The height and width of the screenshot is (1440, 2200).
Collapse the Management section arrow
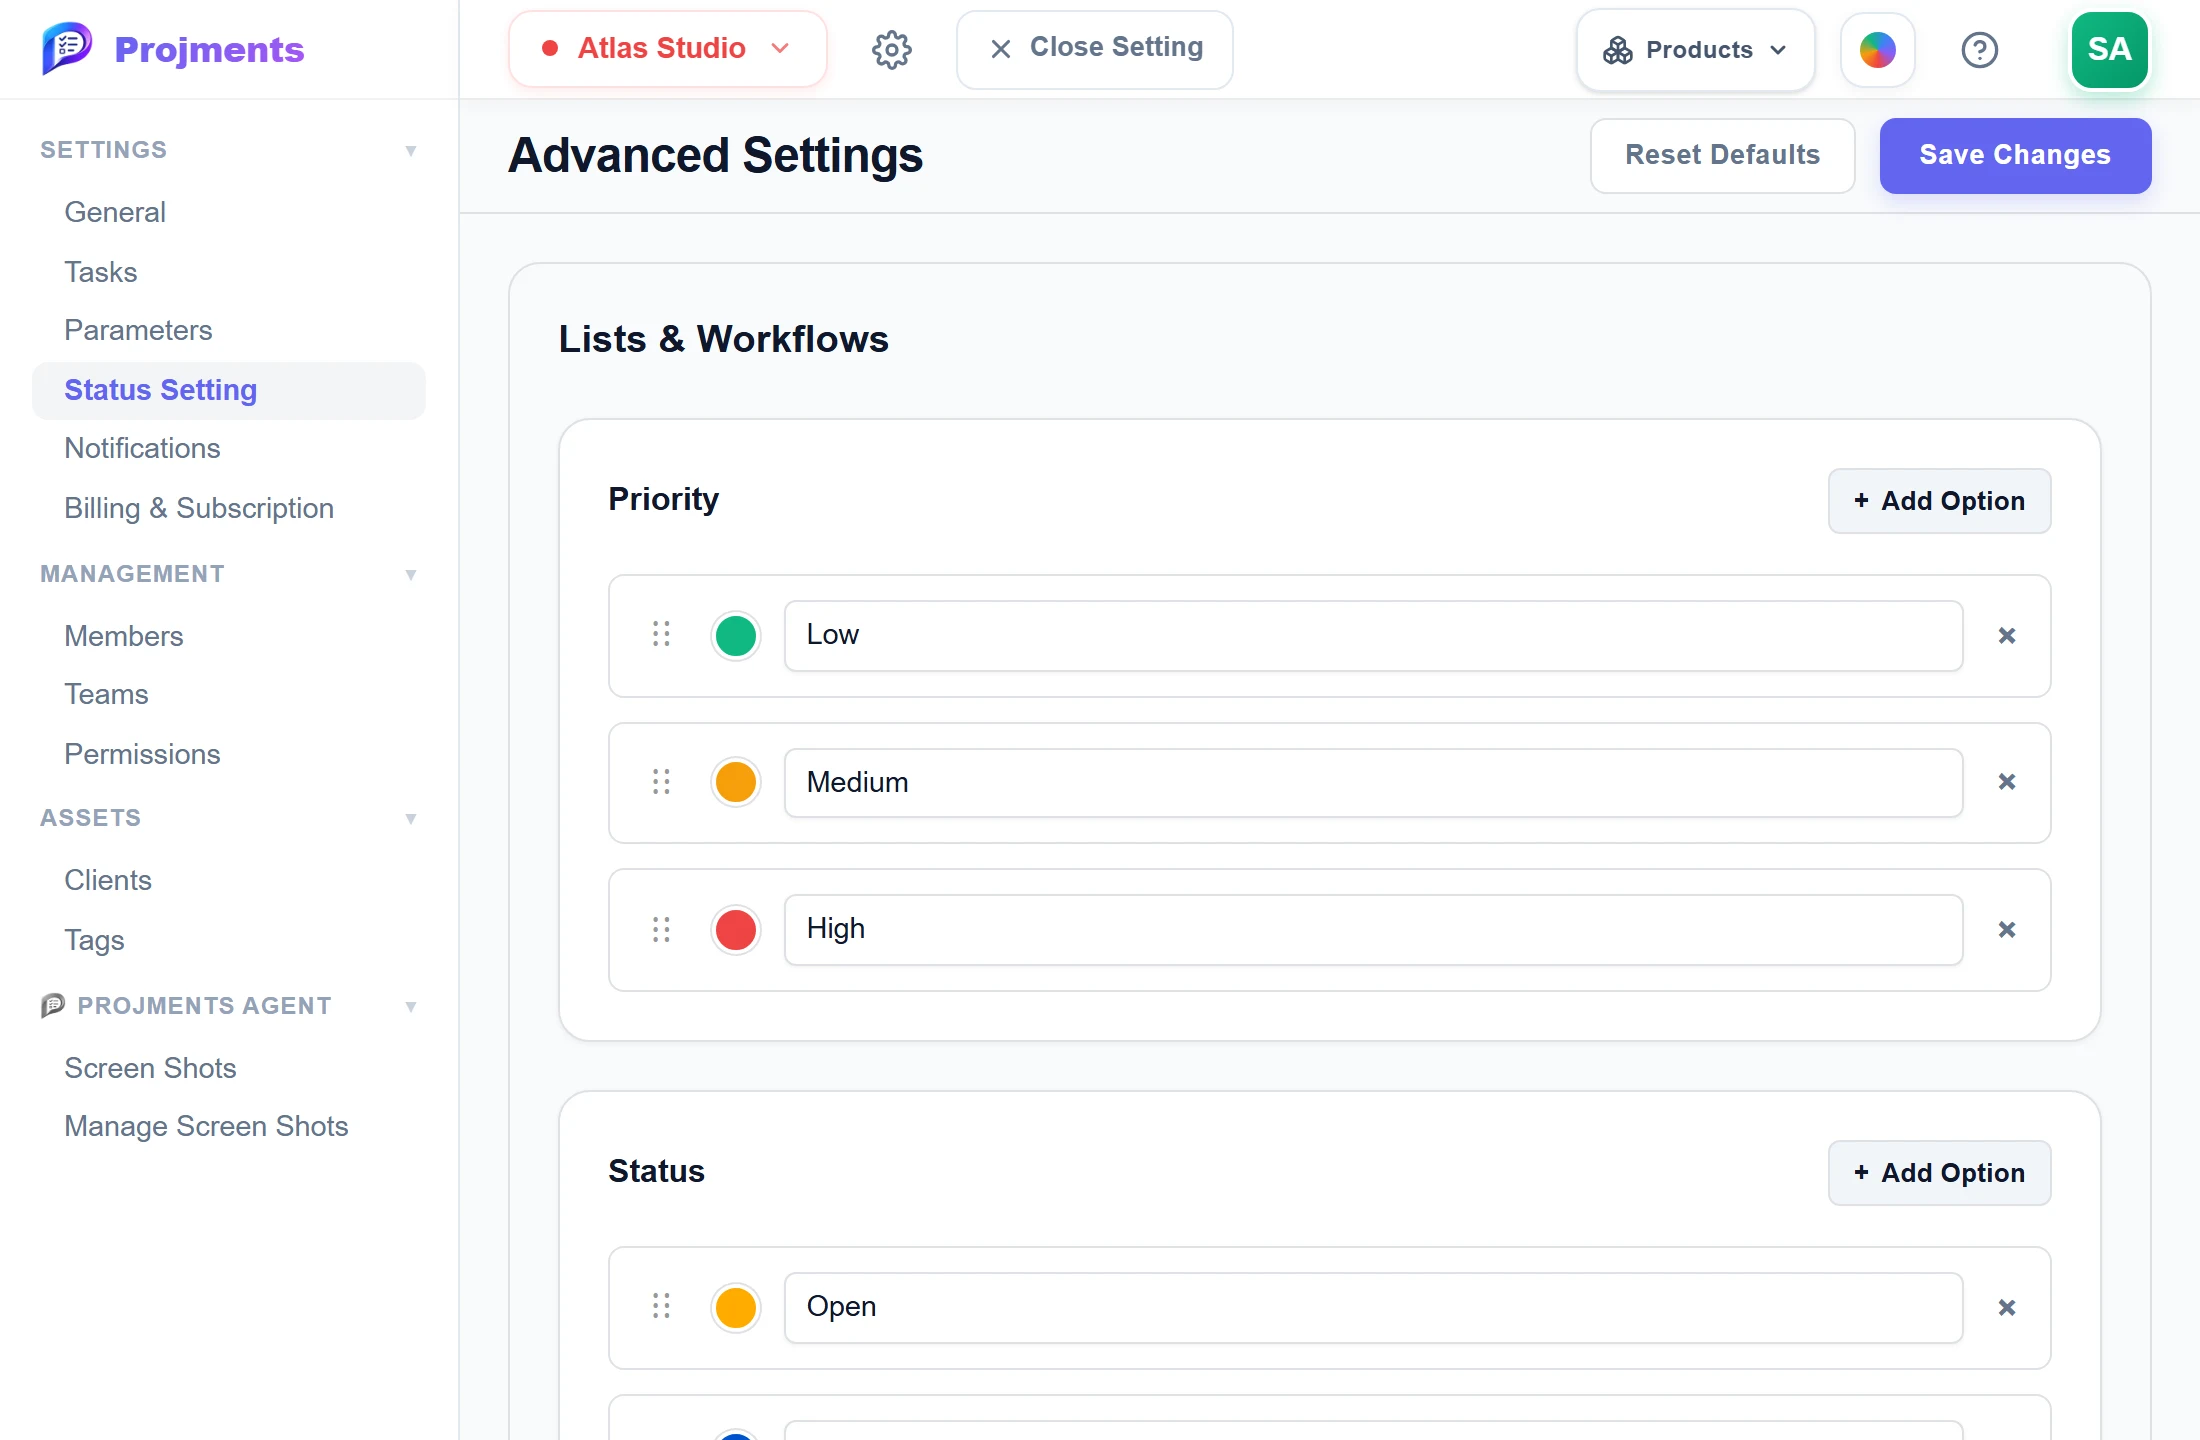[410, 575]
